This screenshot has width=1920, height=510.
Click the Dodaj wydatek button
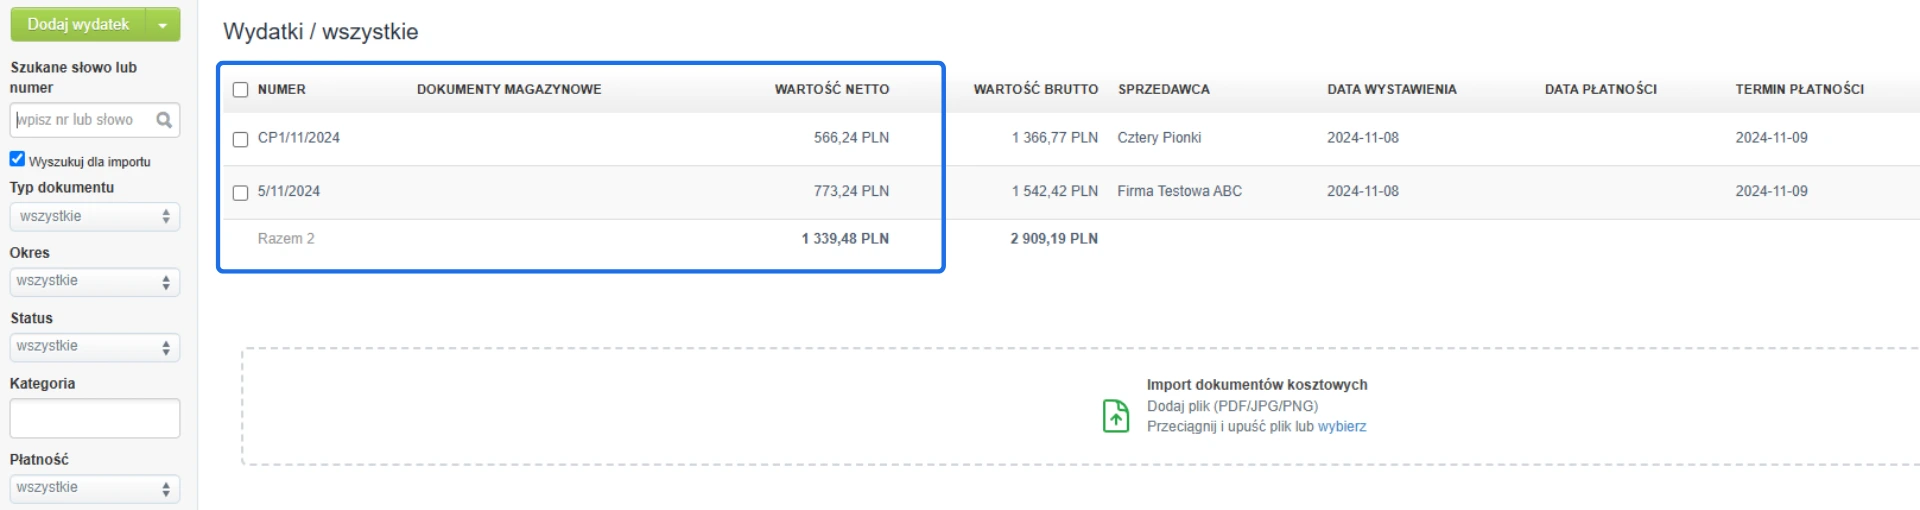(78, 24)
